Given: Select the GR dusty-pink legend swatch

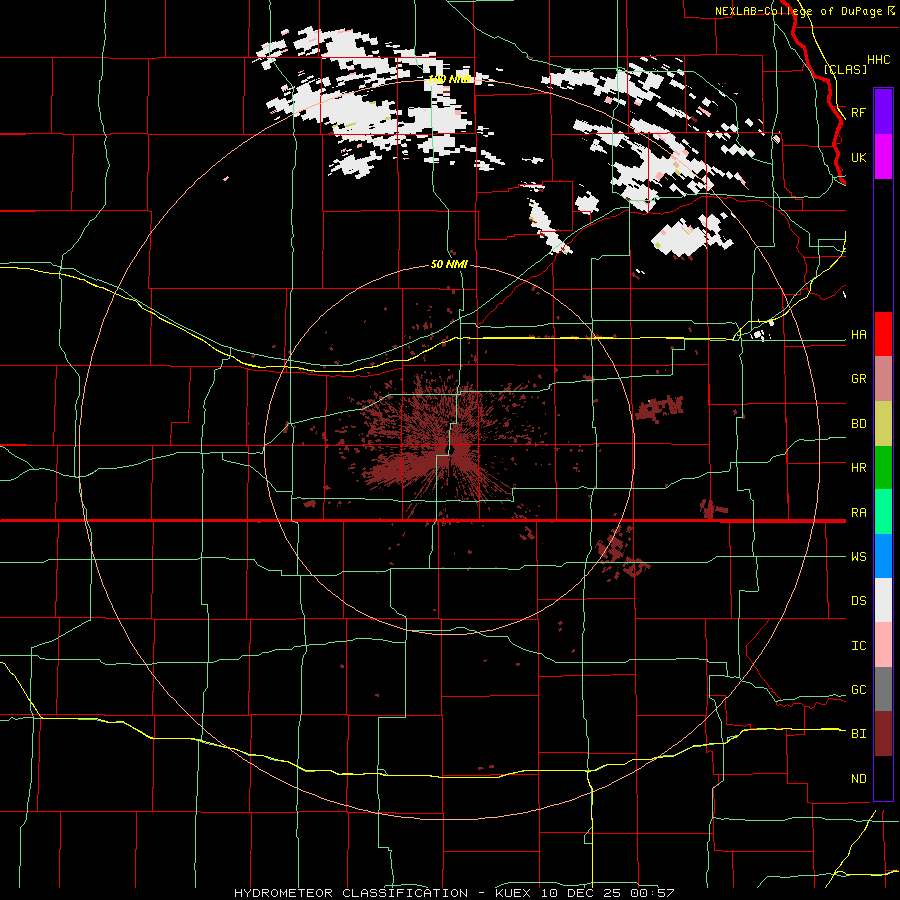Looking at the screenshot, I should click(x=883, y=379).
